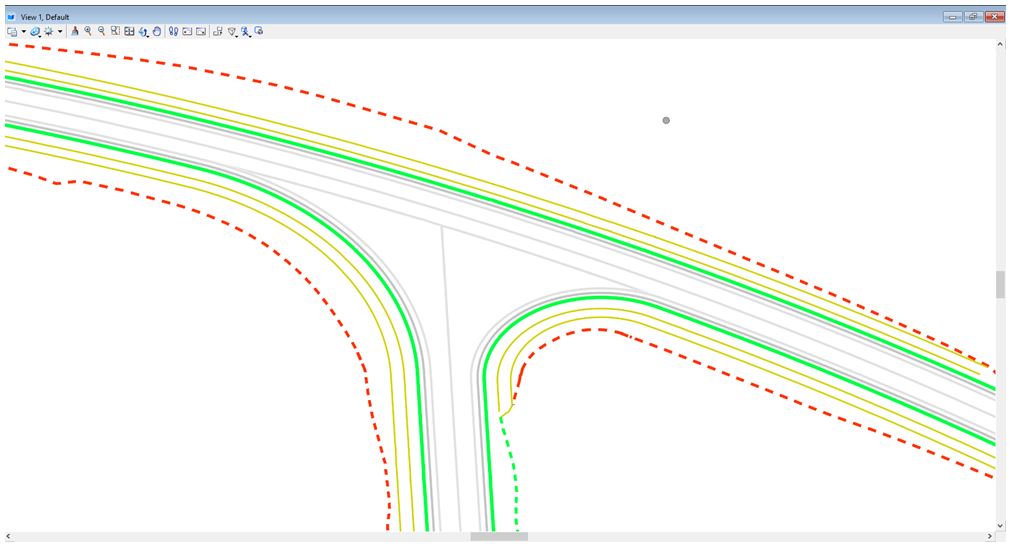
Task: Minimize the View 1 window
Action: pos(952,17)
